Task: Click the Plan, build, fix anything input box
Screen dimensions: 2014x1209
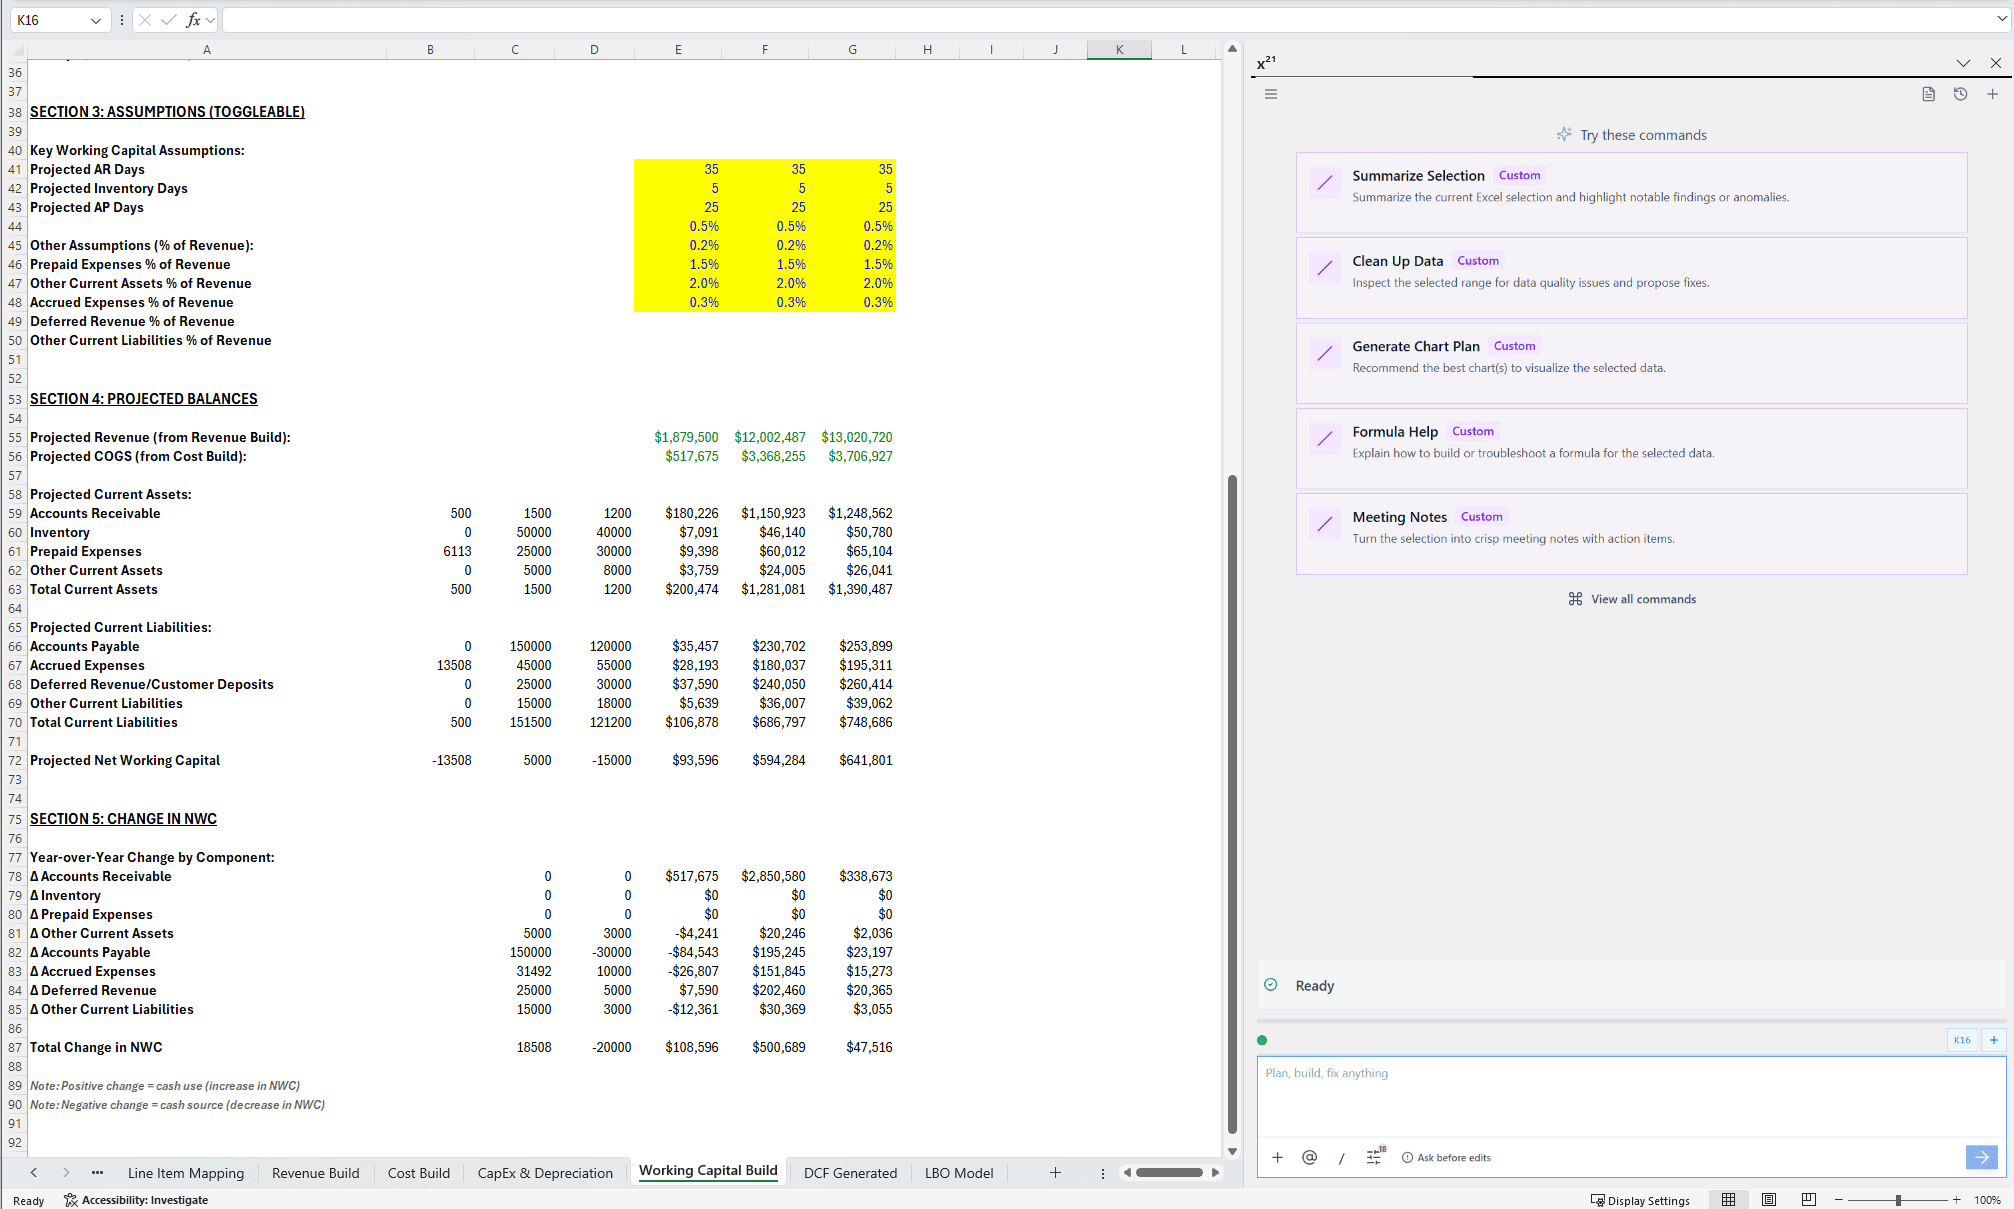Action: pos(1630,1095)
